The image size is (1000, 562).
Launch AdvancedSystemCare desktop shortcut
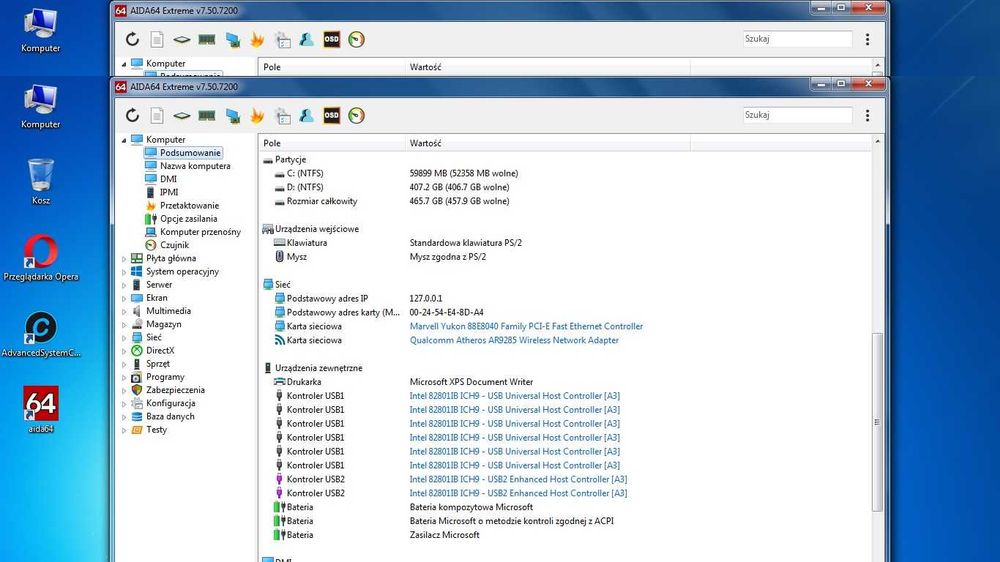[40, 334]
